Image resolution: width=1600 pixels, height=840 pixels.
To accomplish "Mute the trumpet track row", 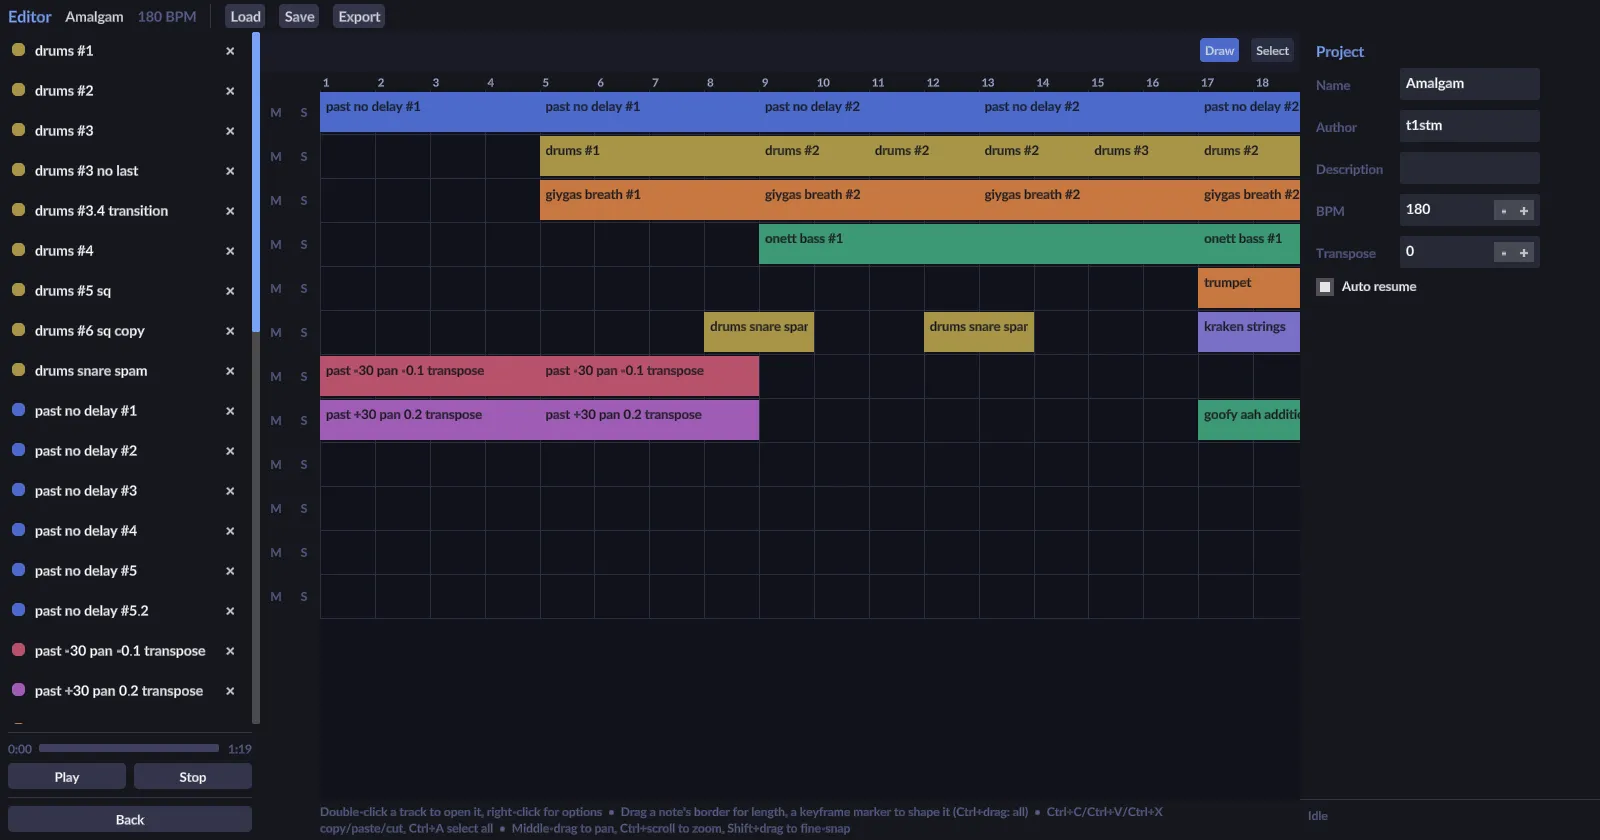I will (276, 289).
